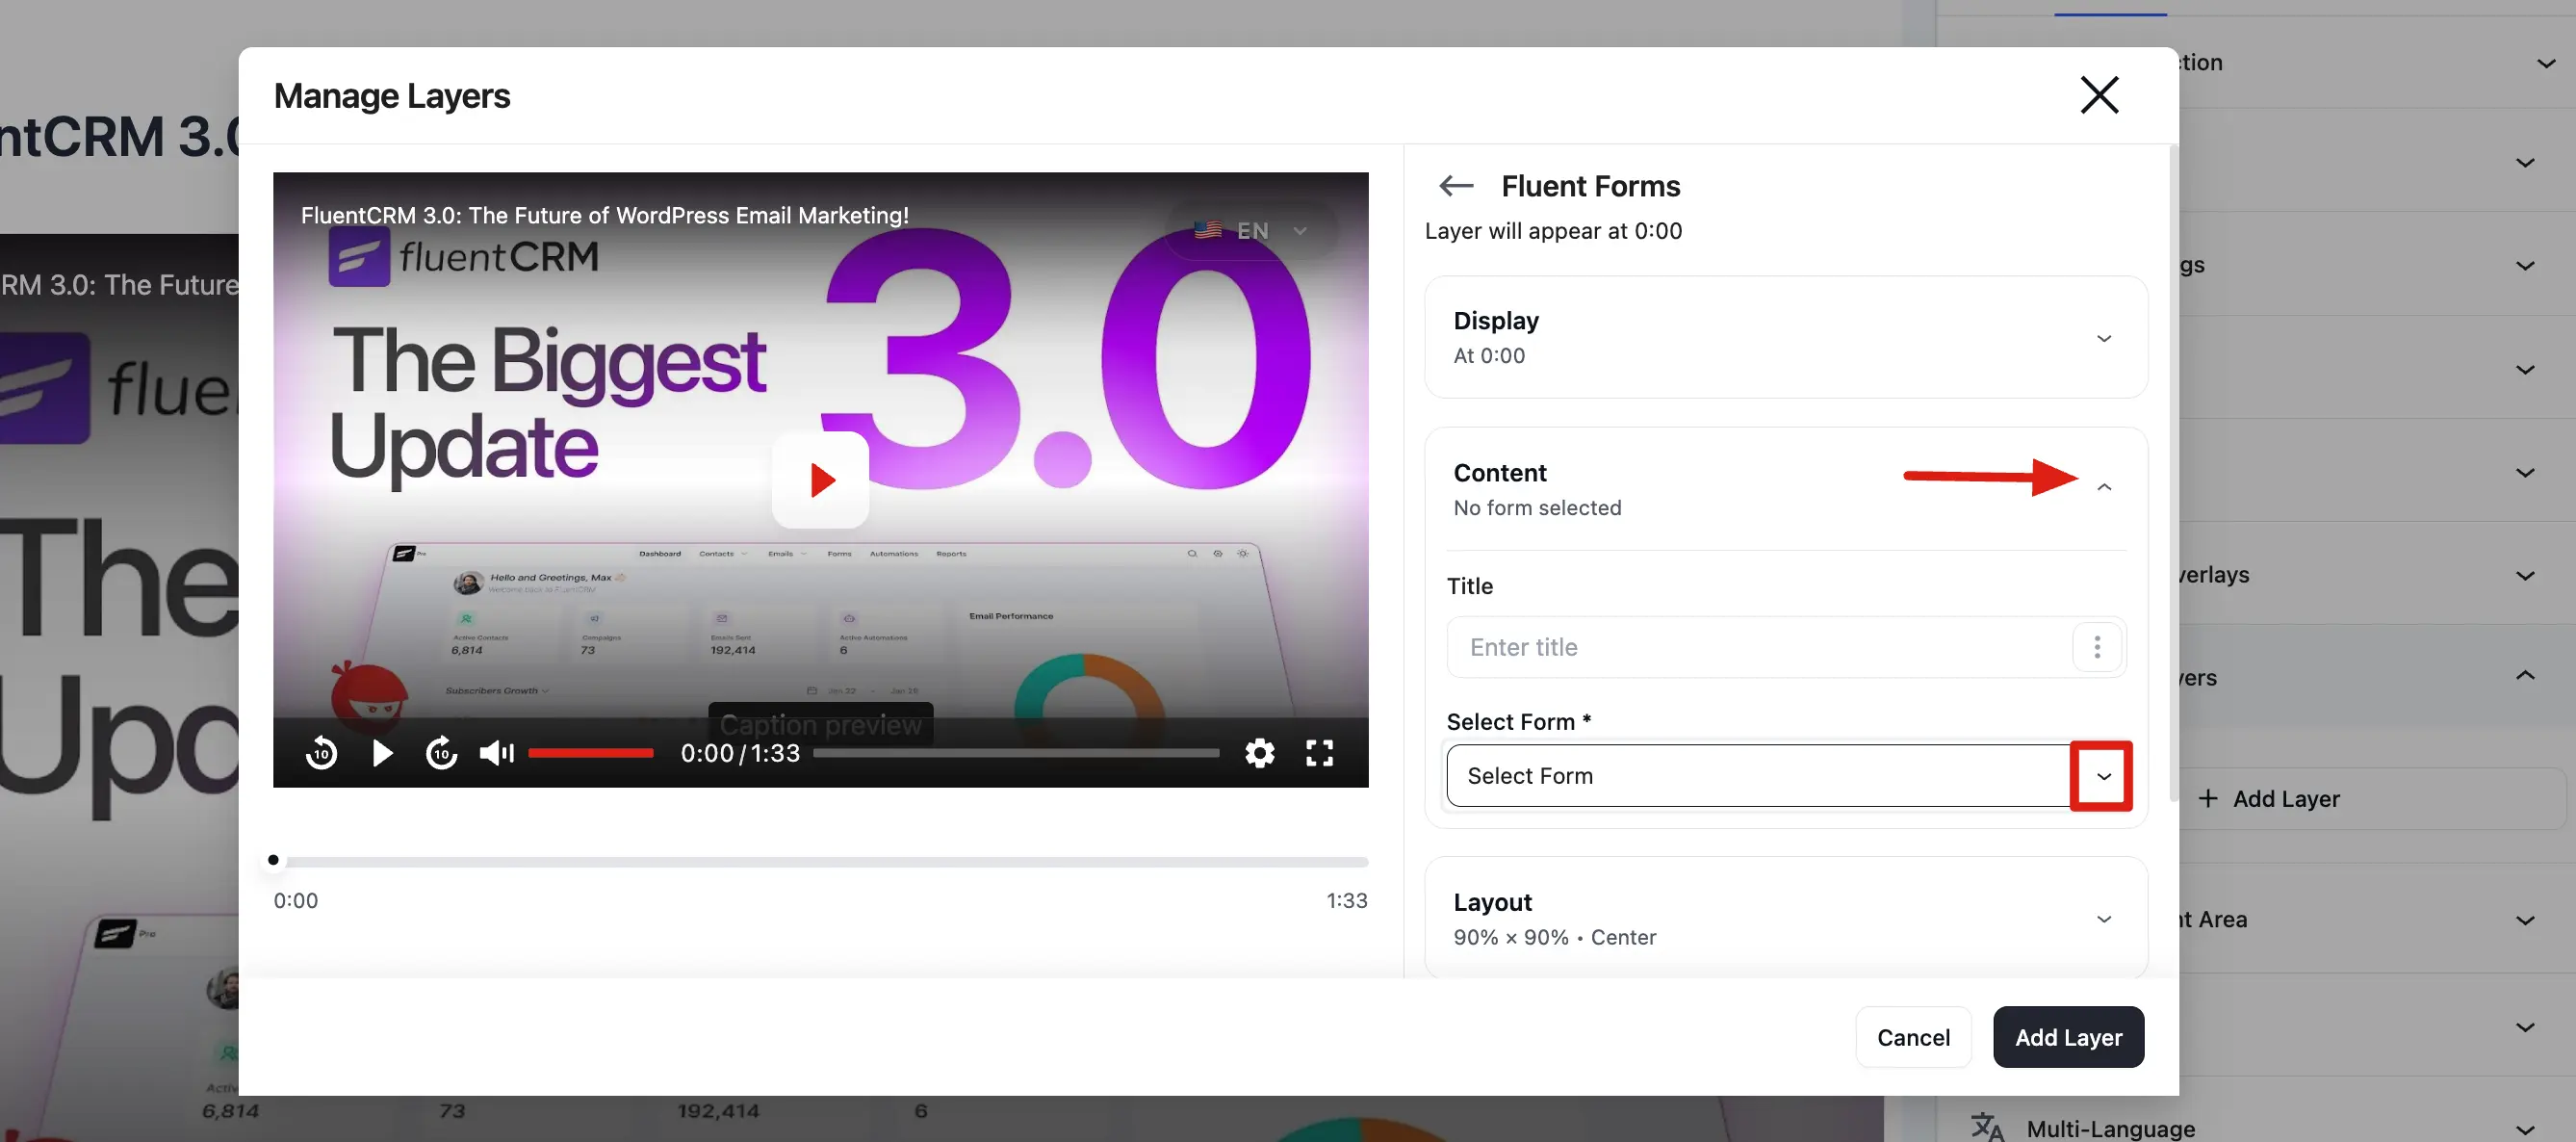Rewind the video 10 seconds

click(x=321, y=753)
